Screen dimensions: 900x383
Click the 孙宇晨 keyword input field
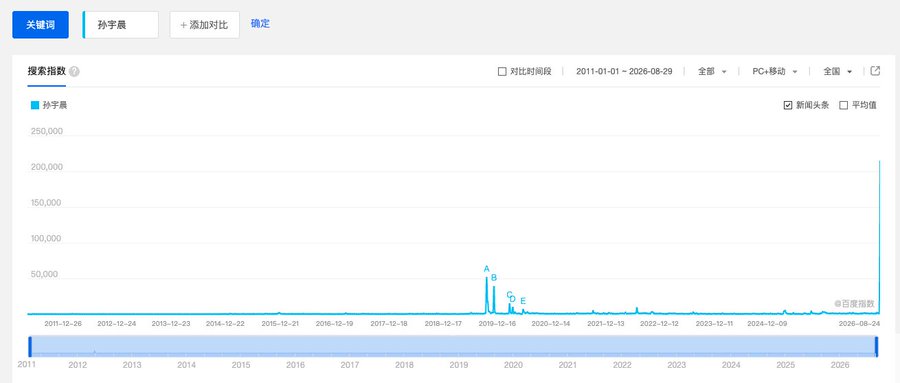pos(121,25)
